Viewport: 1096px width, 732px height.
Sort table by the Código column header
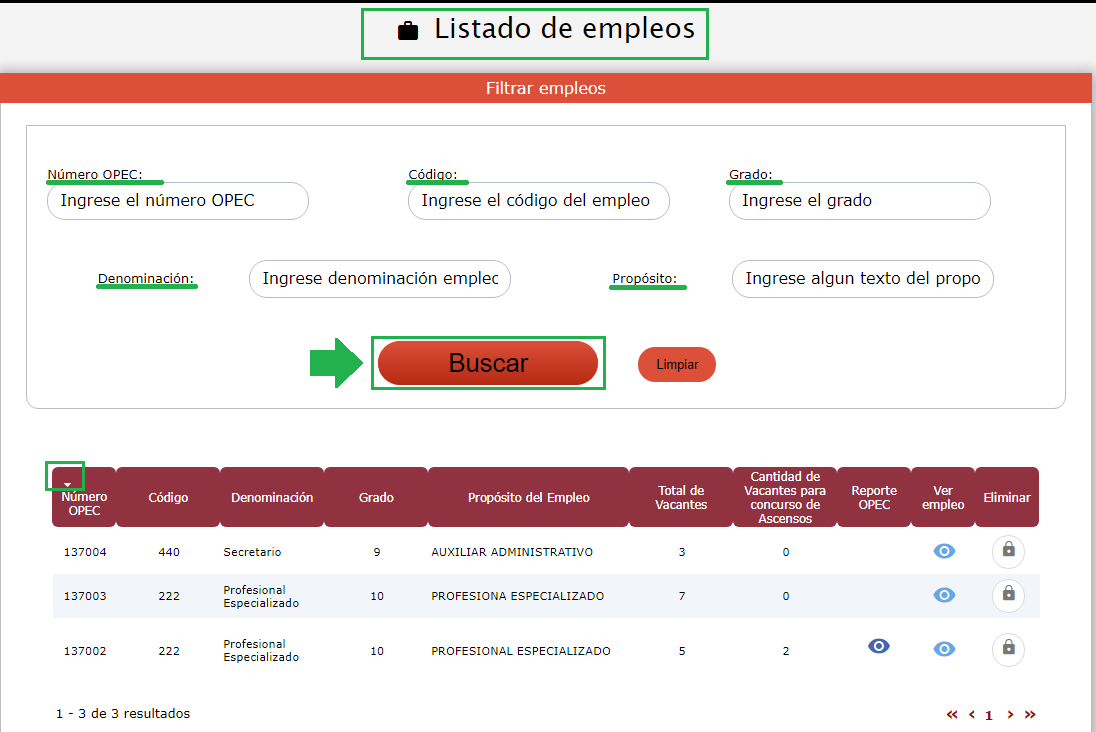coord(168,497)
